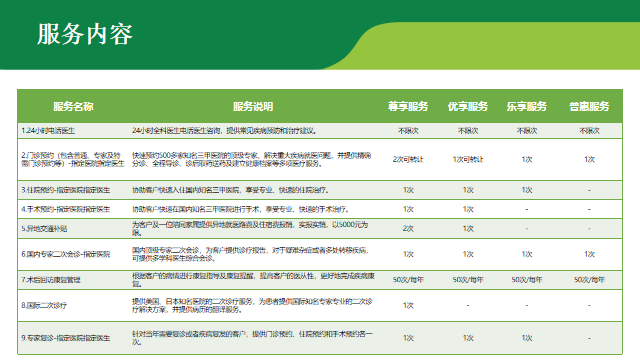The image size is (640, 360).
Task: Click the 普惠服务 column header
Action: [589, 107]
